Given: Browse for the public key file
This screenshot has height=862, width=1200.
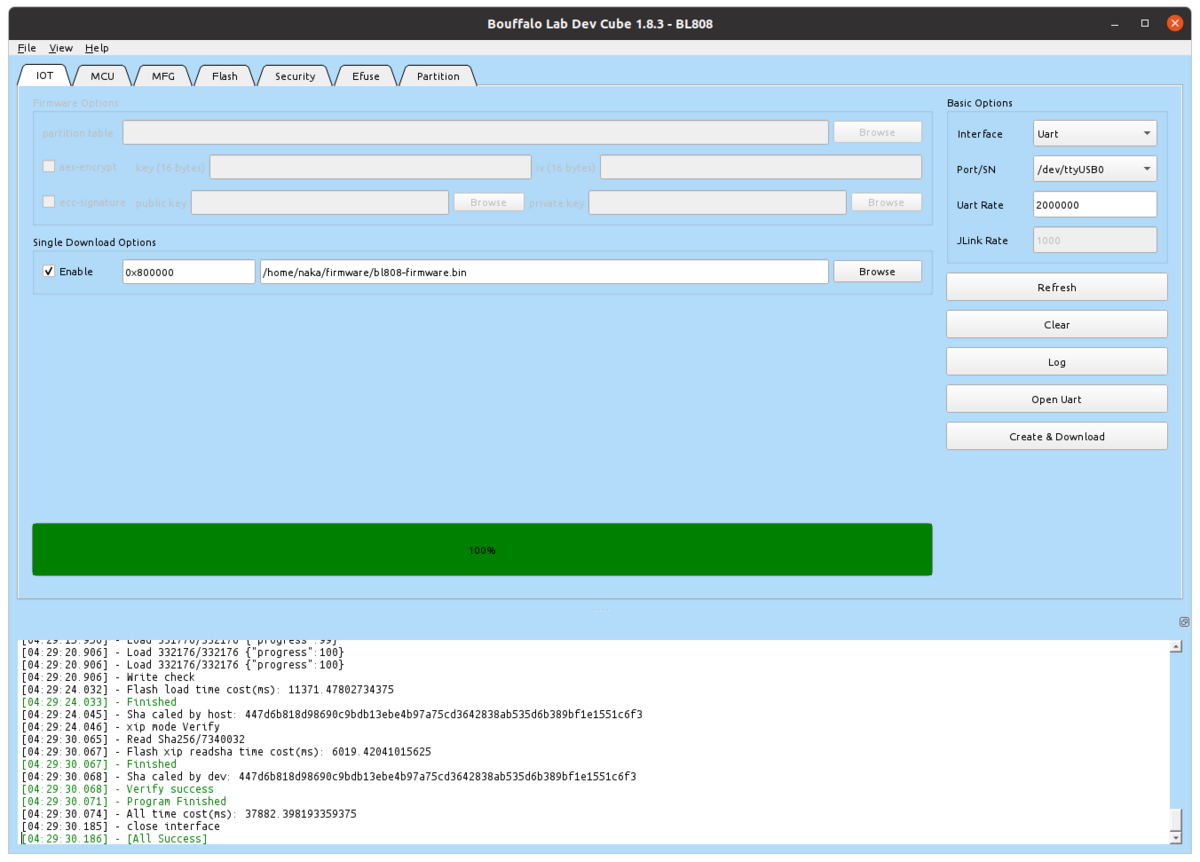Looking at the screenshot, I should click(x=488, y=202).
